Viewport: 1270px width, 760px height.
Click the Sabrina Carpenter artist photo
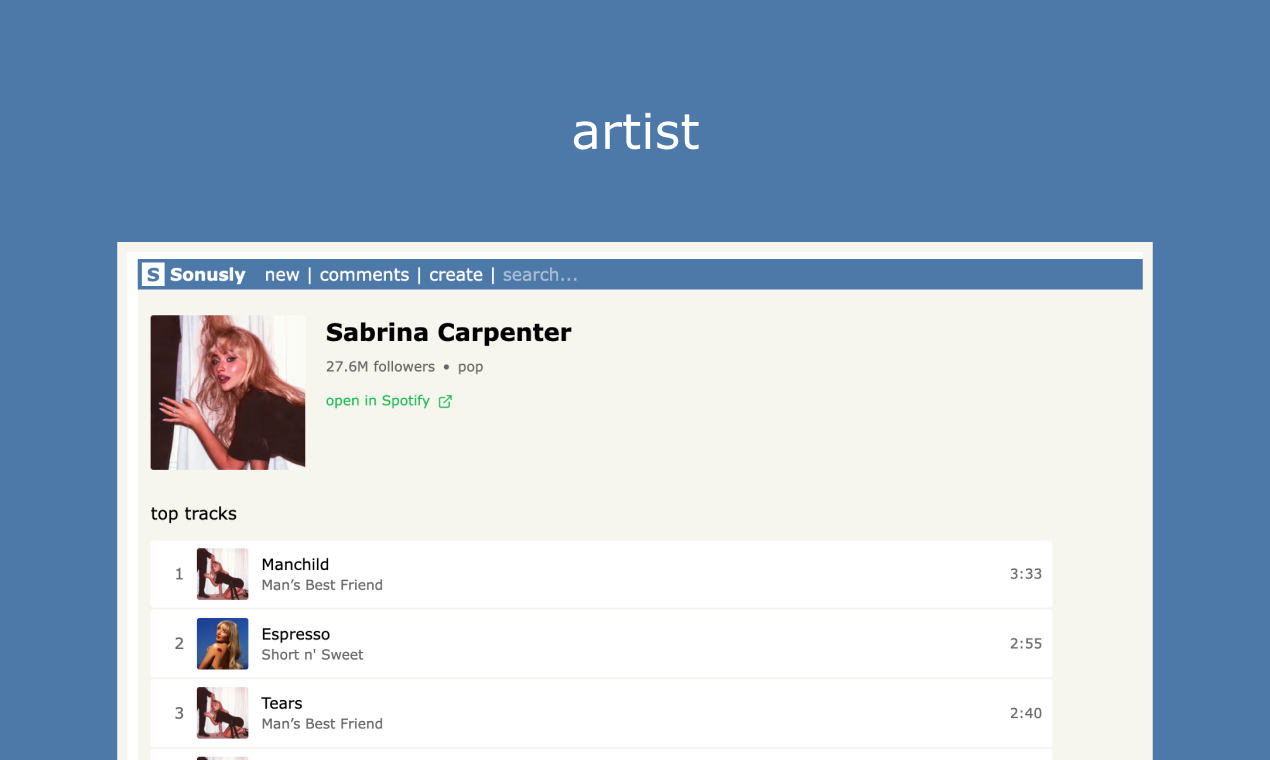pos(227,391)
